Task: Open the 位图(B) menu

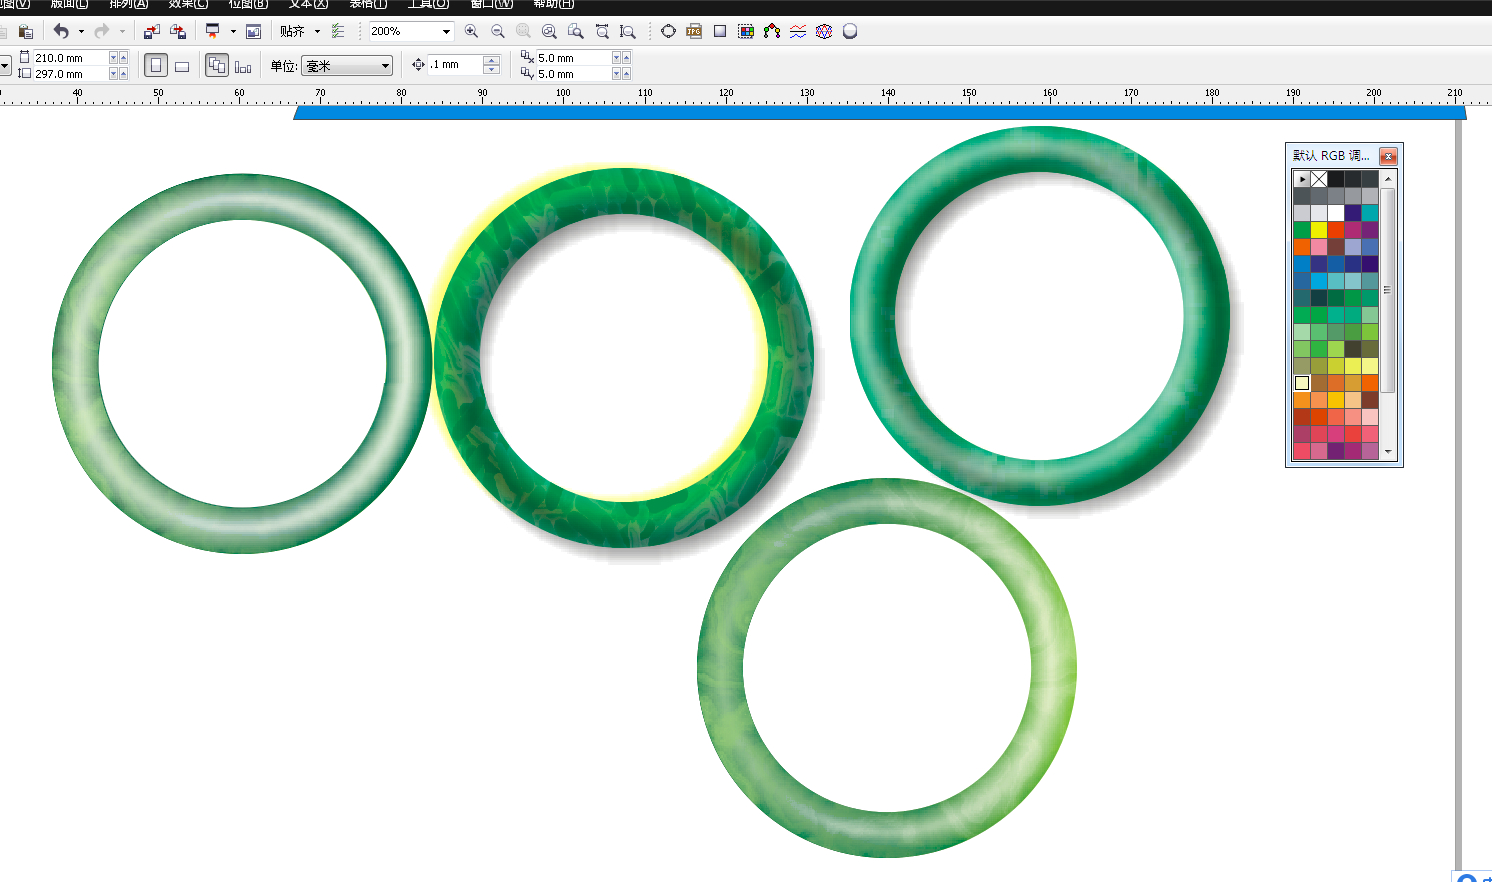Action: 248,5
